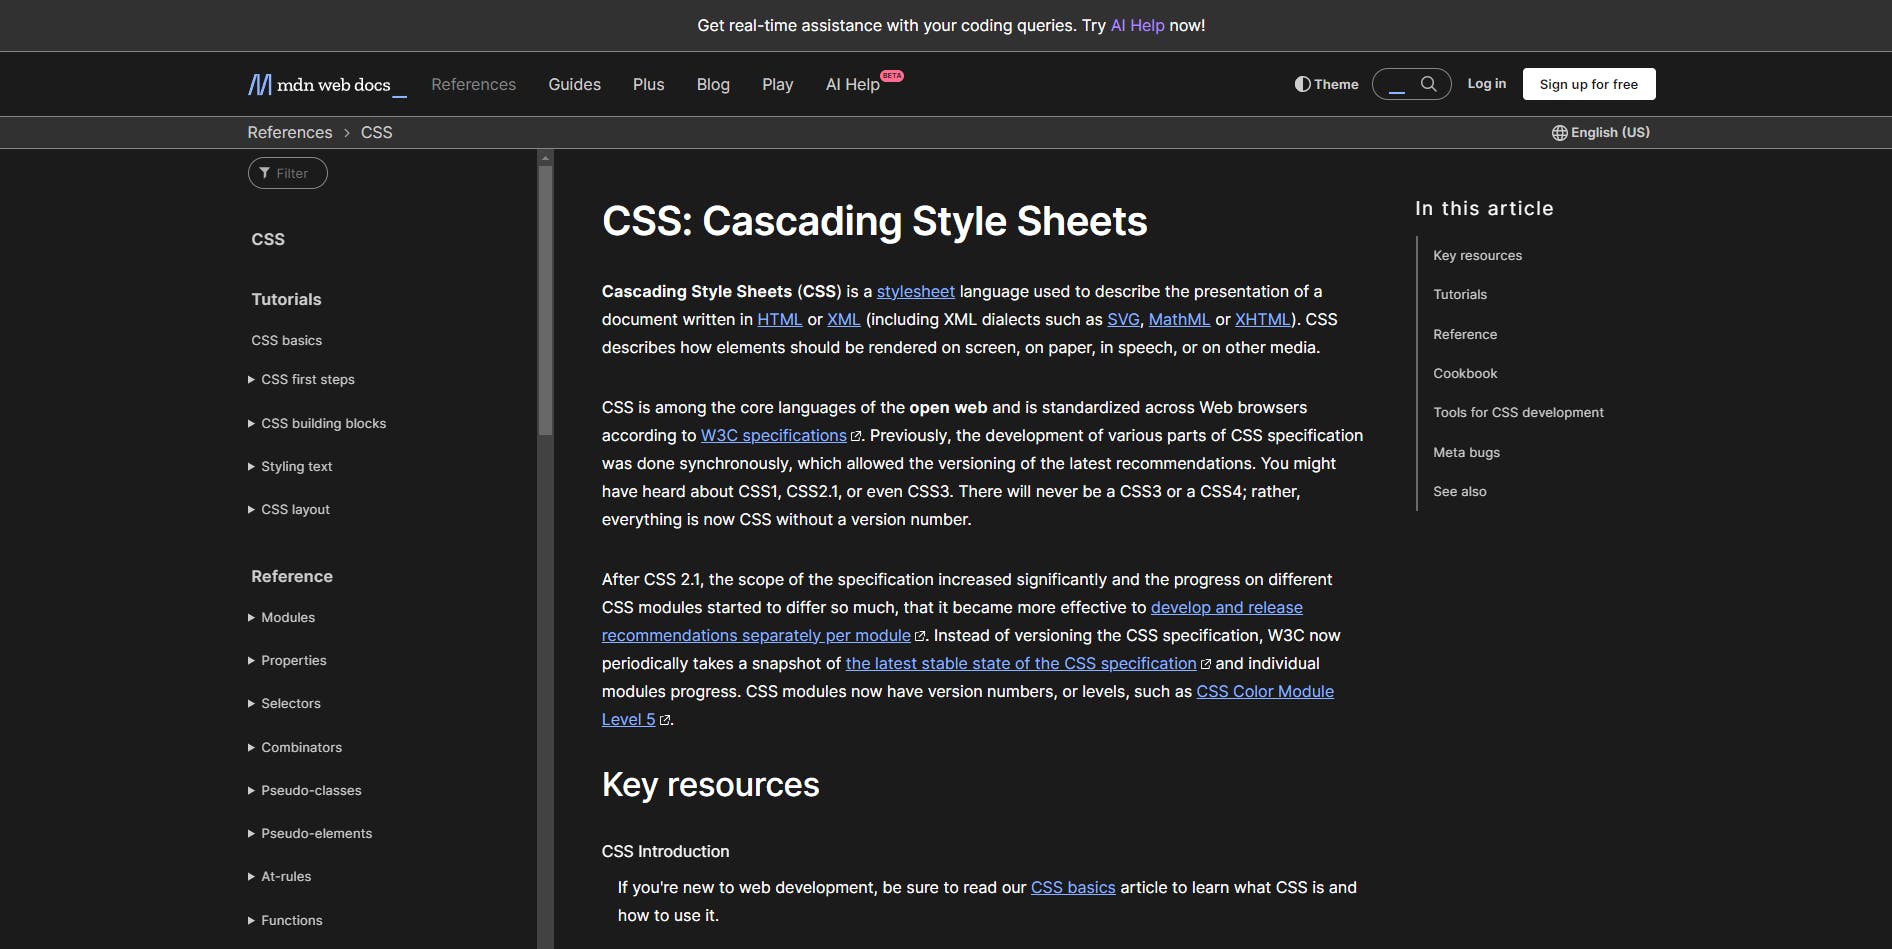Click the sidebar scrollbar up arrow
This screenshot has height=949, width=1892.
[545, 157]
